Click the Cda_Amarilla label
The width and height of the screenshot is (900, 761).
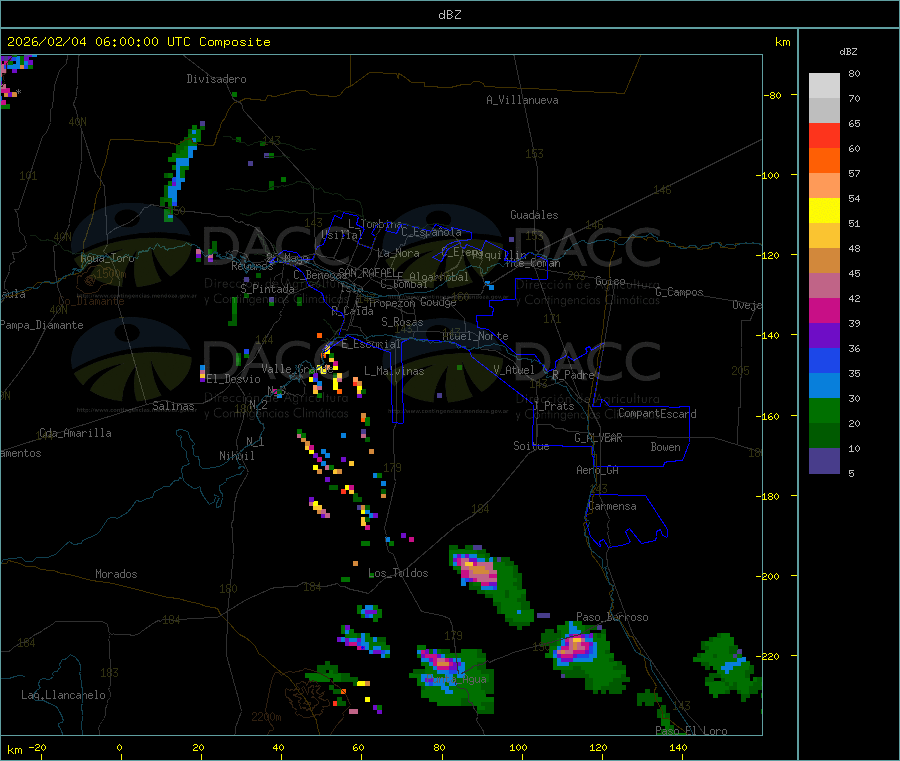(x=75, y=433)
